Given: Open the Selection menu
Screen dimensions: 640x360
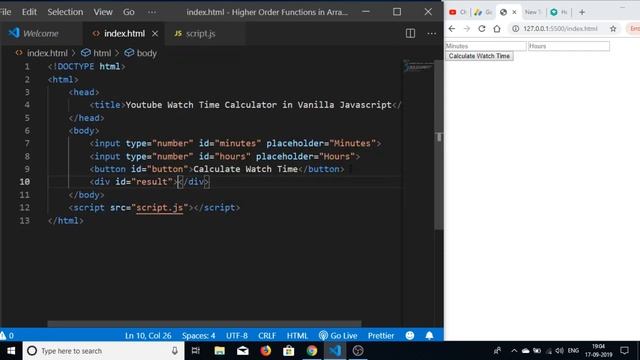Looking at the screenshot, I should pos(65,12).
